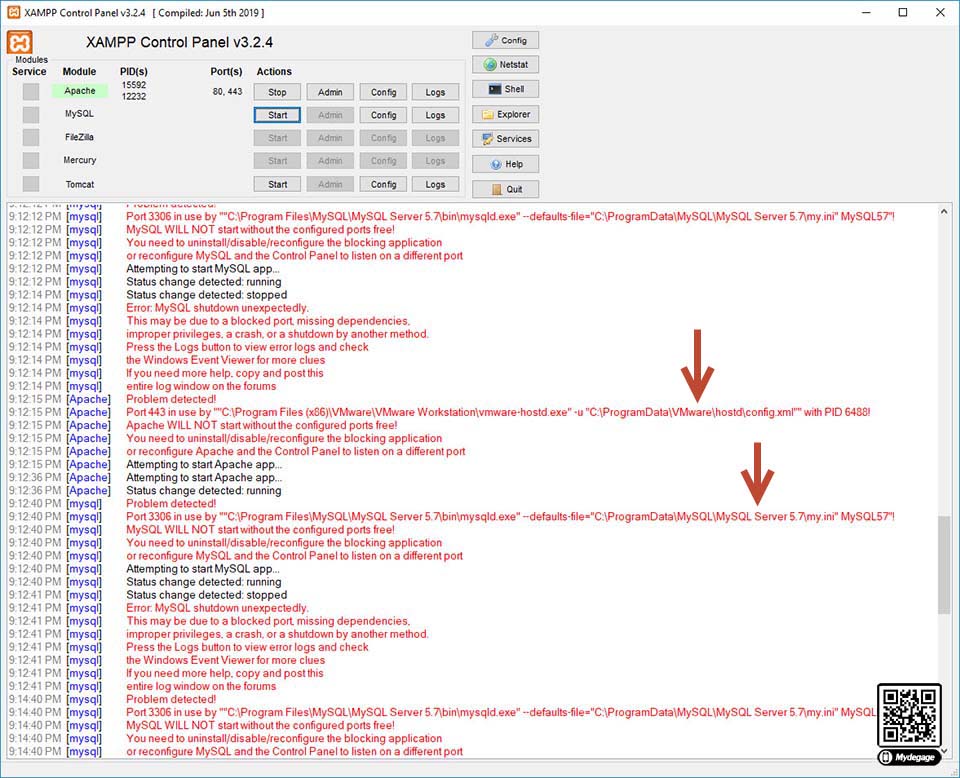Image resolution: width=960 pixels, height=778 pixels.
Task: Open the Services button
Action: point(505,139)
